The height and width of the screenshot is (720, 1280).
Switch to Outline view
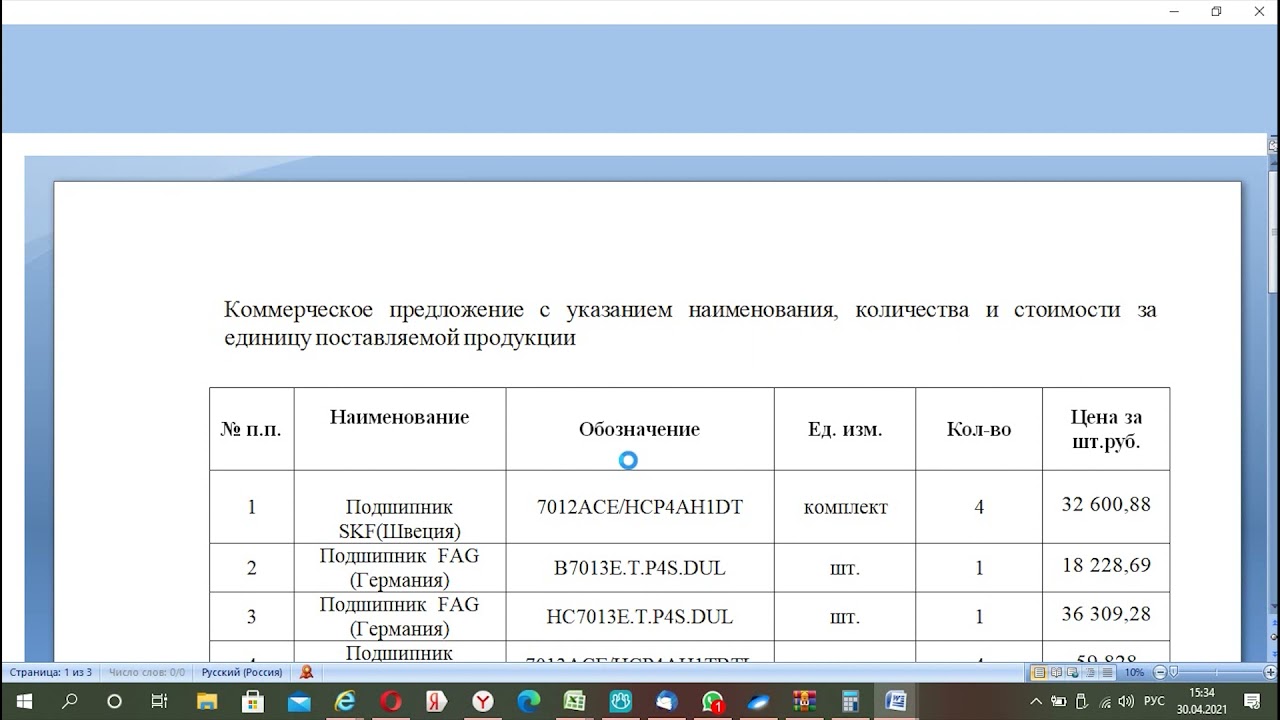pyautogui.click(x=1090, y=672)
